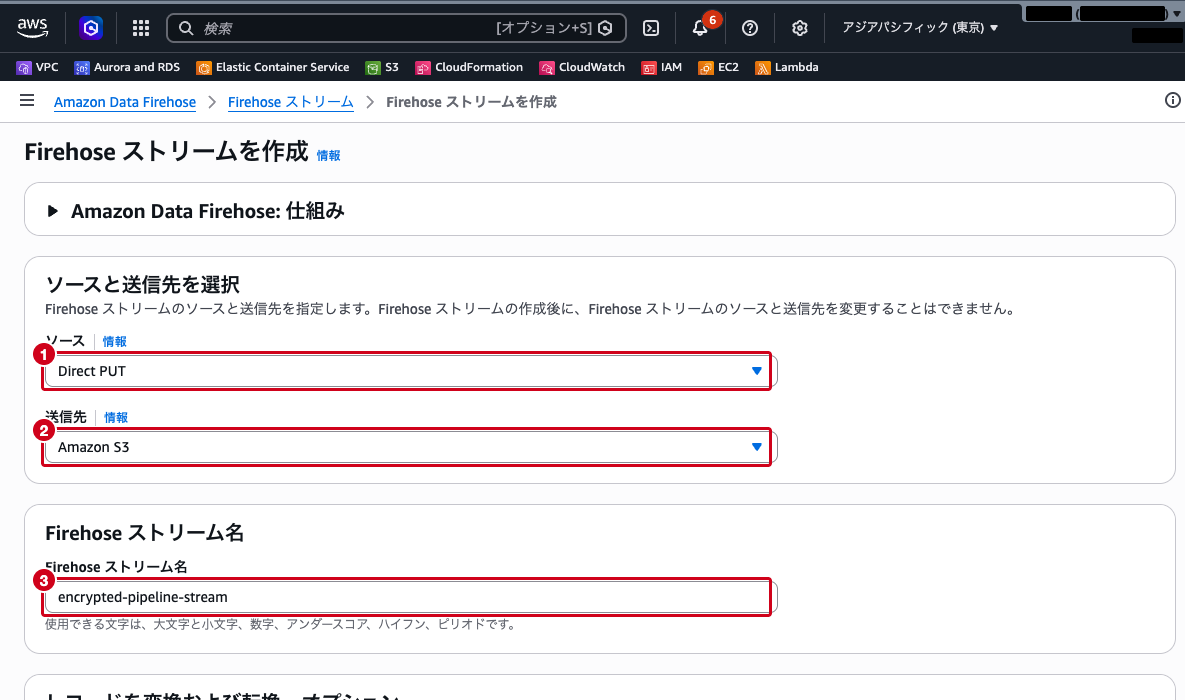Click the AWS logo home icon

pos(32,27)
